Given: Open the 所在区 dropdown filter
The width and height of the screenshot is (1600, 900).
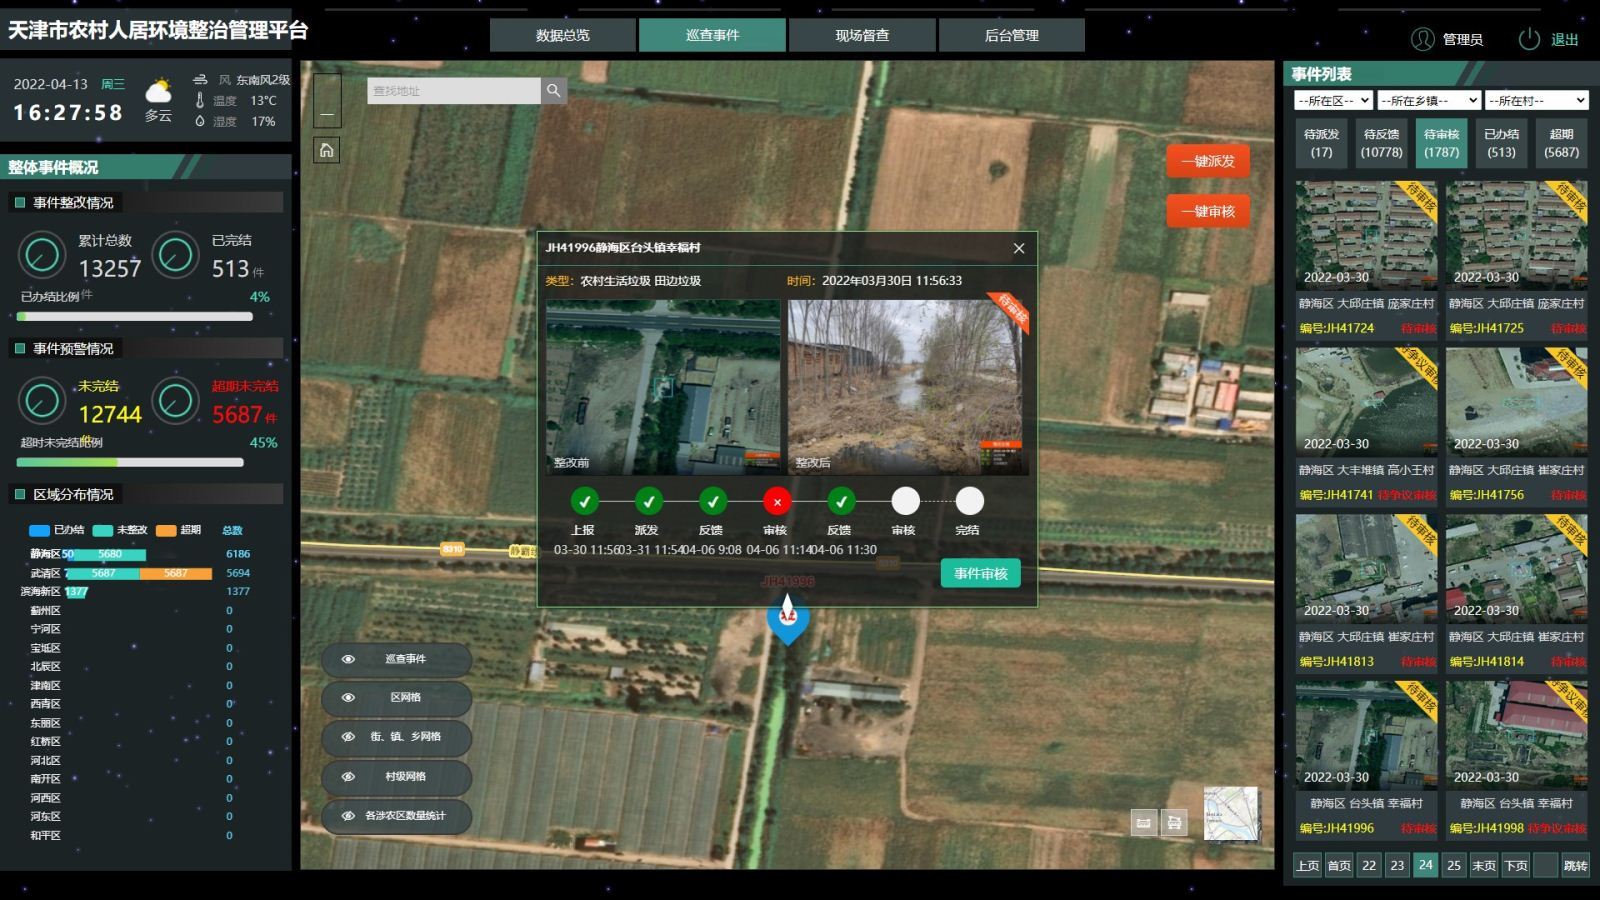Looking at the screenshot, I should tap(1333, 100).
